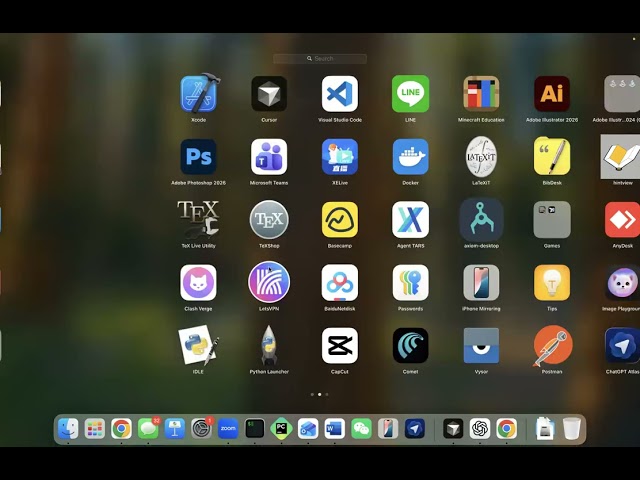Select the current middle page dot
Screen dimensions: 640x480
pos(320,394)
